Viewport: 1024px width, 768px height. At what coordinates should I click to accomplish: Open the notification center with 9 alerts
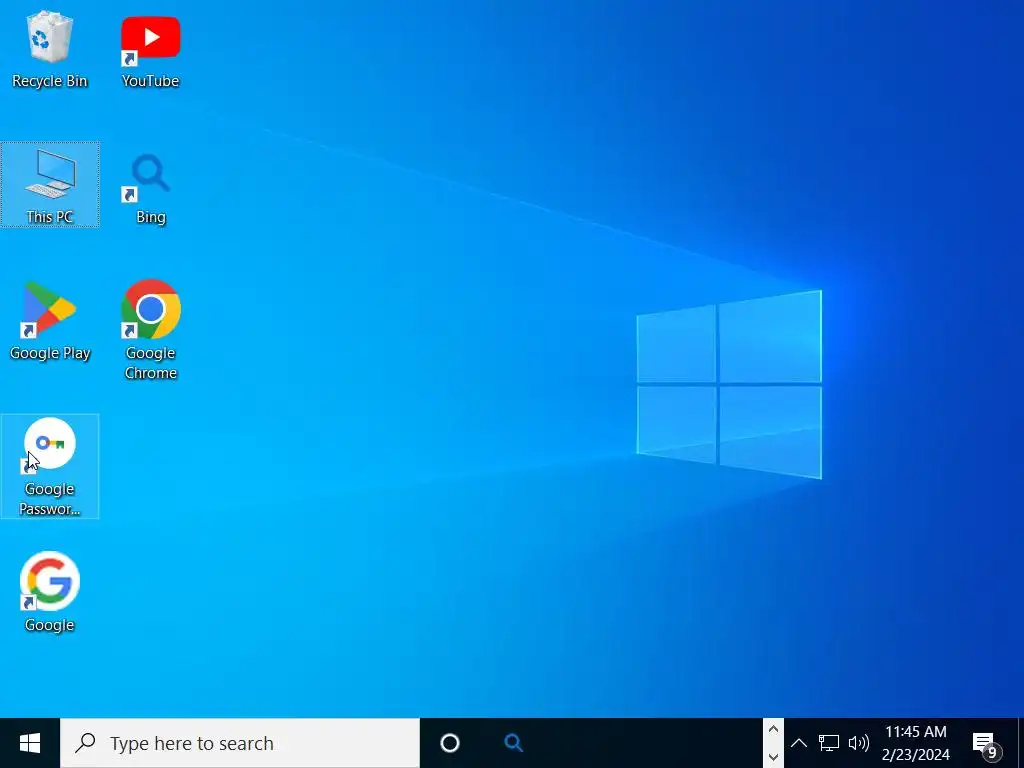pyautogui.click(x=986, y=744)
